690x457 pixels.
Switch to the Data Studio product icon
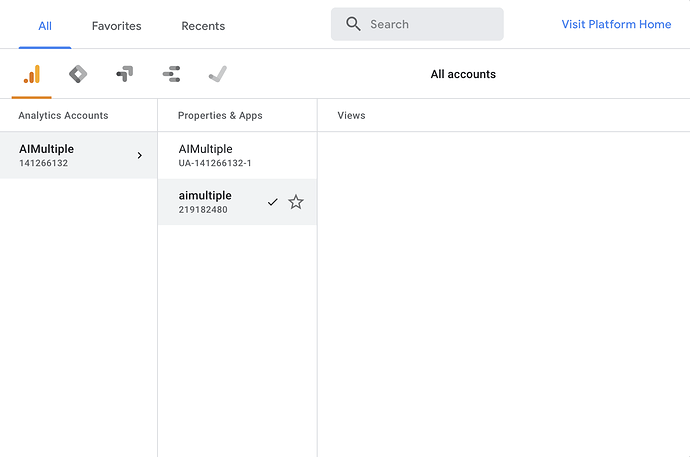coord(171,74)
